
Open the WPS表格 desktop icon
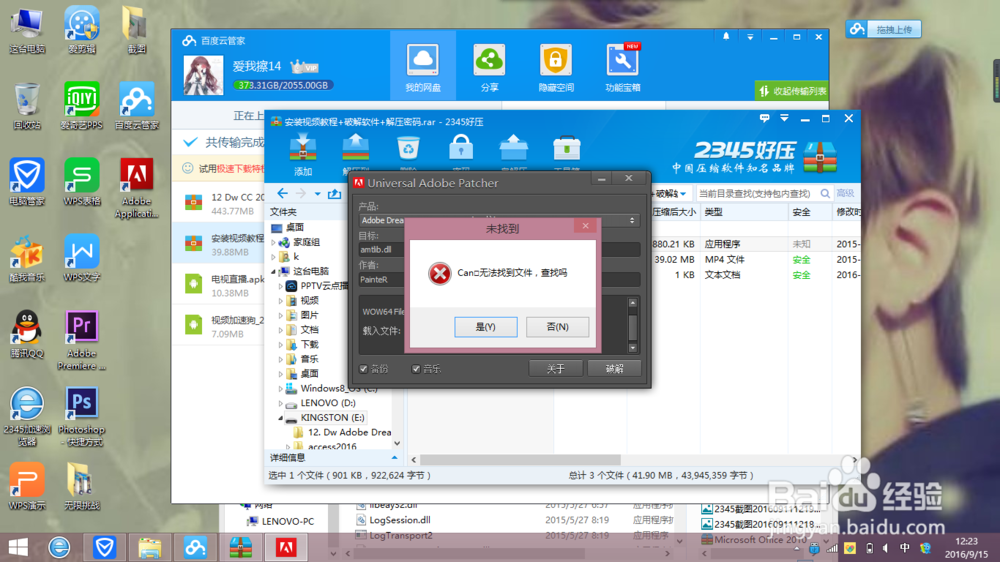coord(82,182)
